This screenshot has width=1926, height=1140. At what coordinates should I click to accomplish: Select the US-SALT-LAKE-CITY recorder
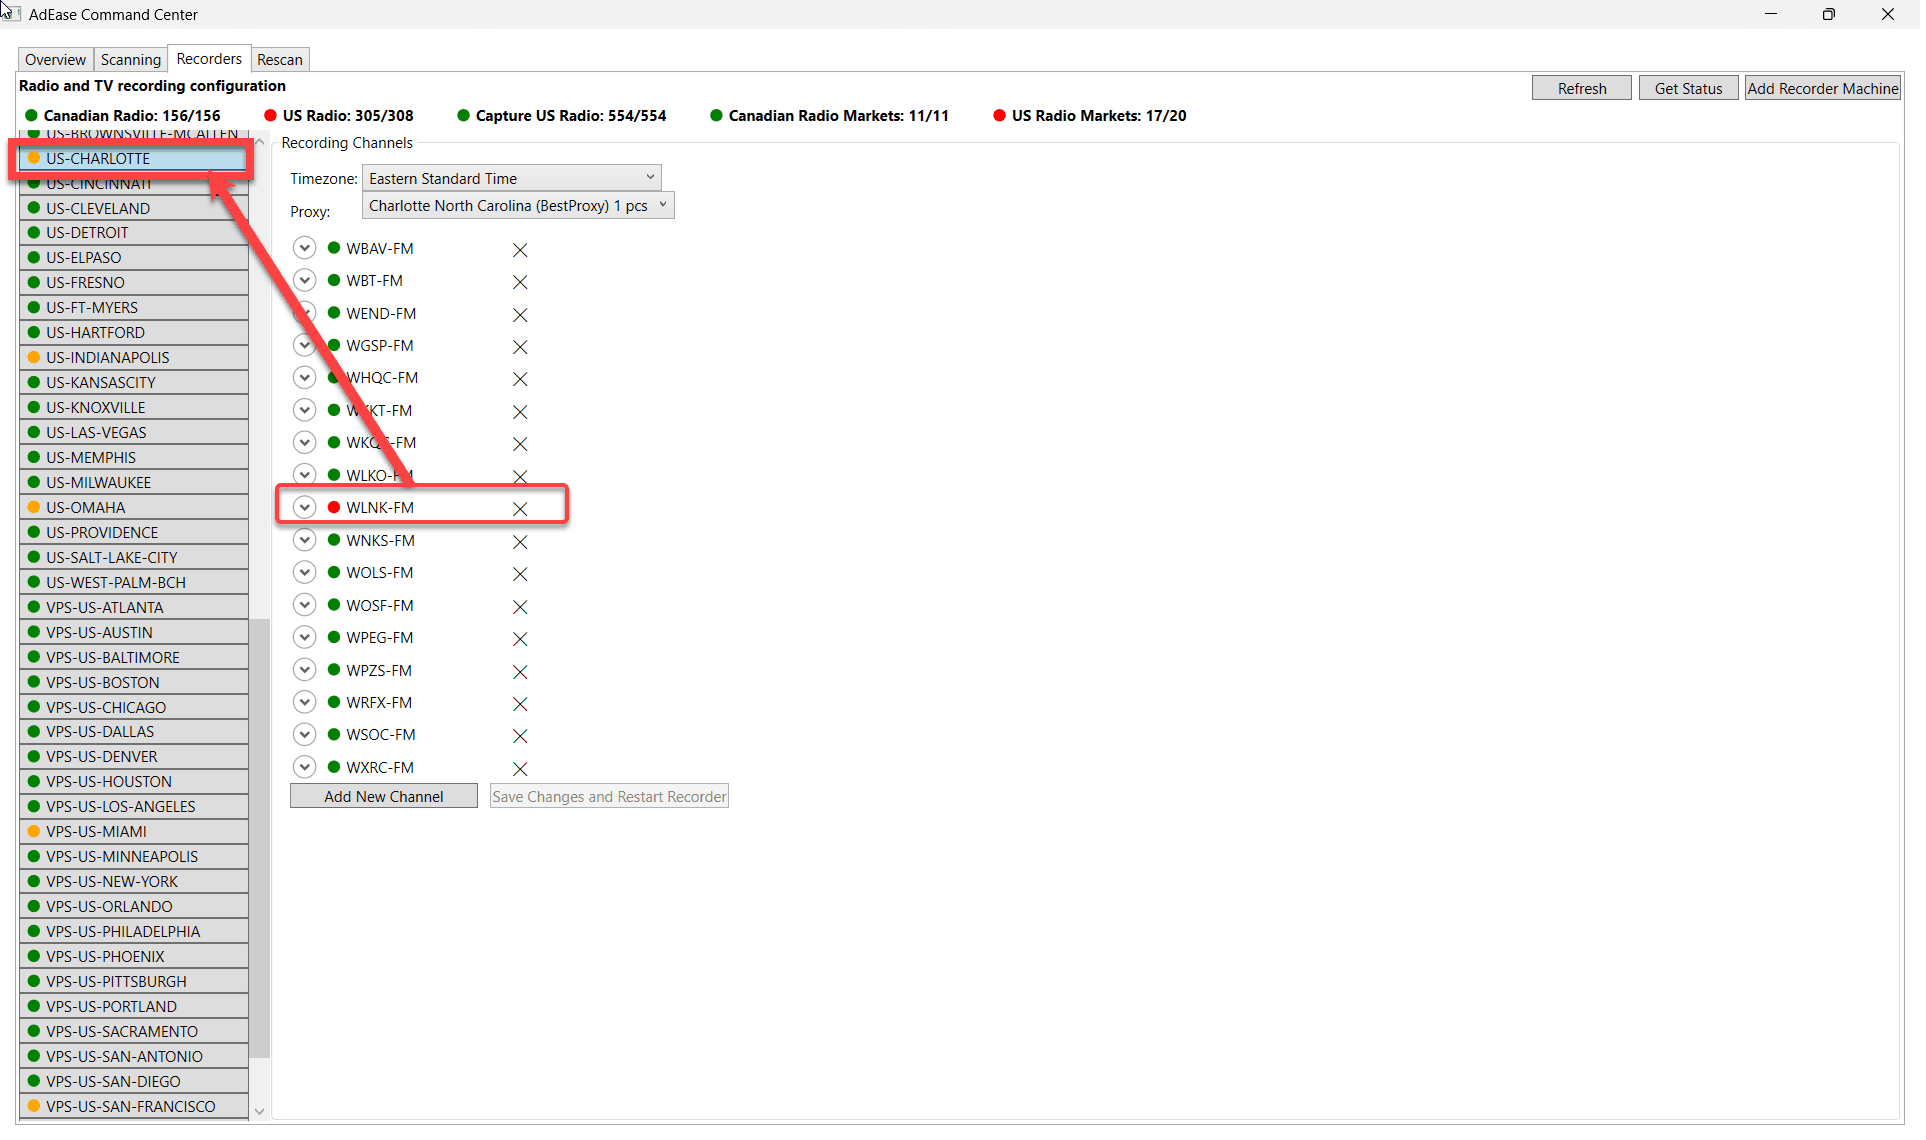134,557
